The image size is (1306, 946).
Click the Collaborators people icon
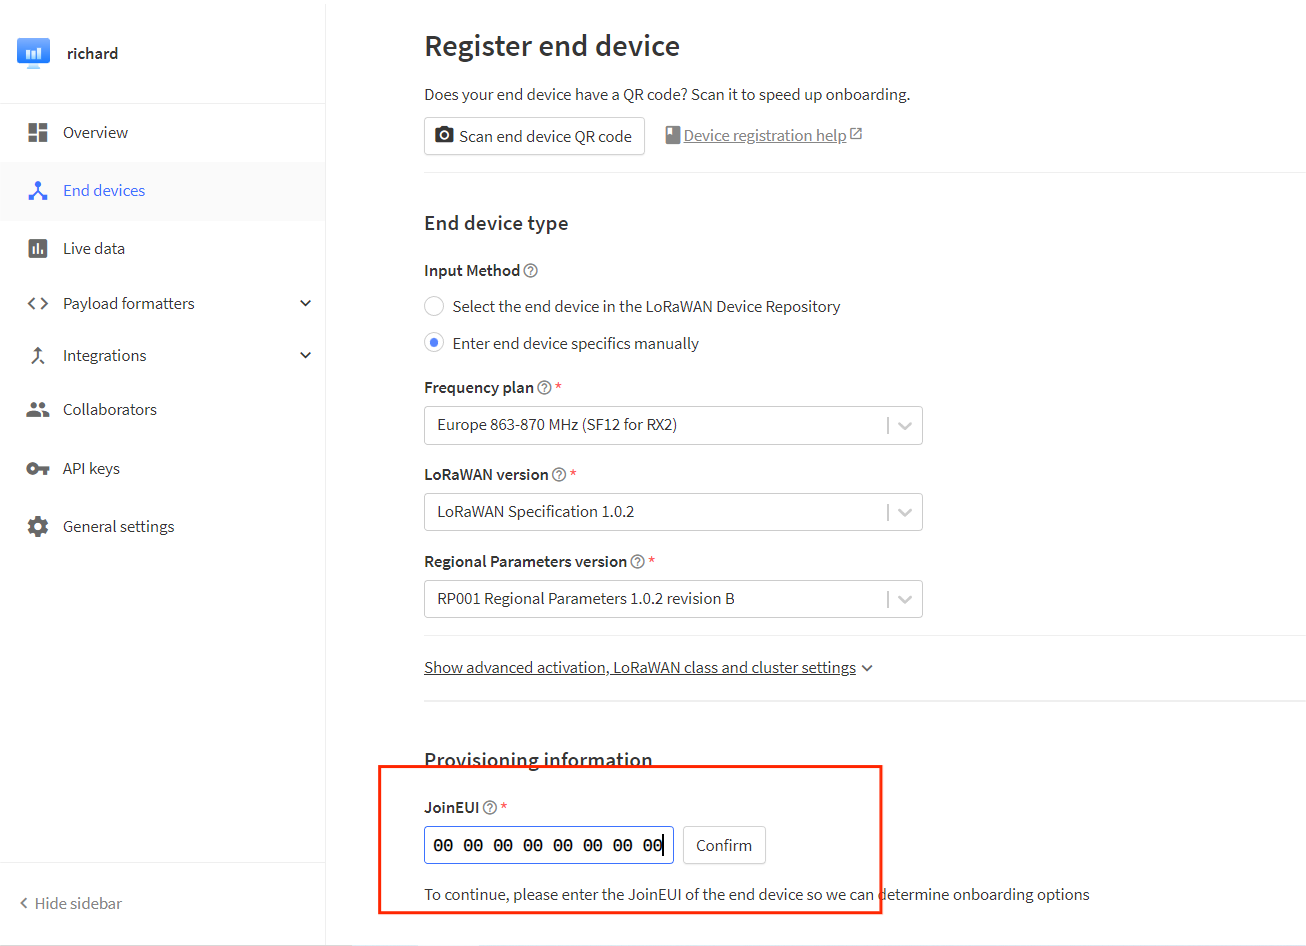pos(38,410)
